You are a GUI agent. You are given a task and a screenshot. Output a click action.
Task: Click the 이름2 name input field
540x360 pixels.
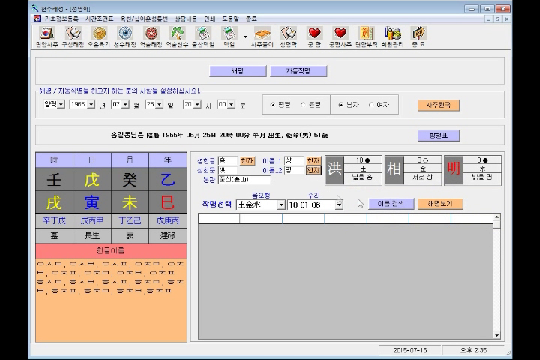coord(294,170)
